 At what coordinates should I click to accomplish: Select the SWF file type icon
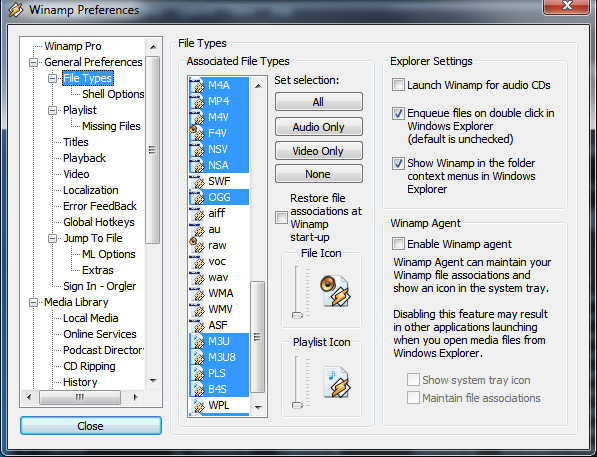click(x=197, y=181)
